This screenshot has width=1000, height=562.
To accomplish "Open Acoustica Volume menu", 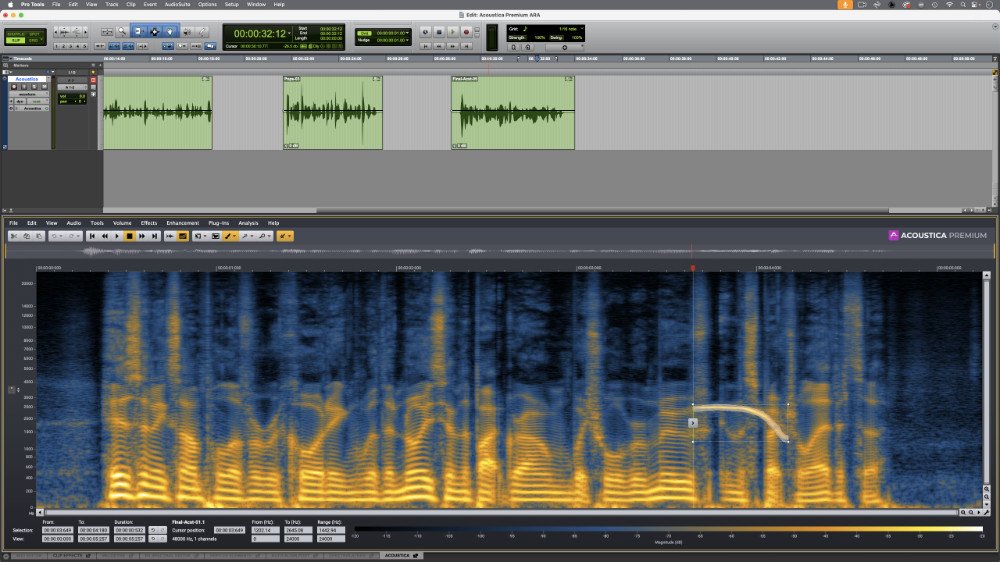I will (x=122, y=223).
